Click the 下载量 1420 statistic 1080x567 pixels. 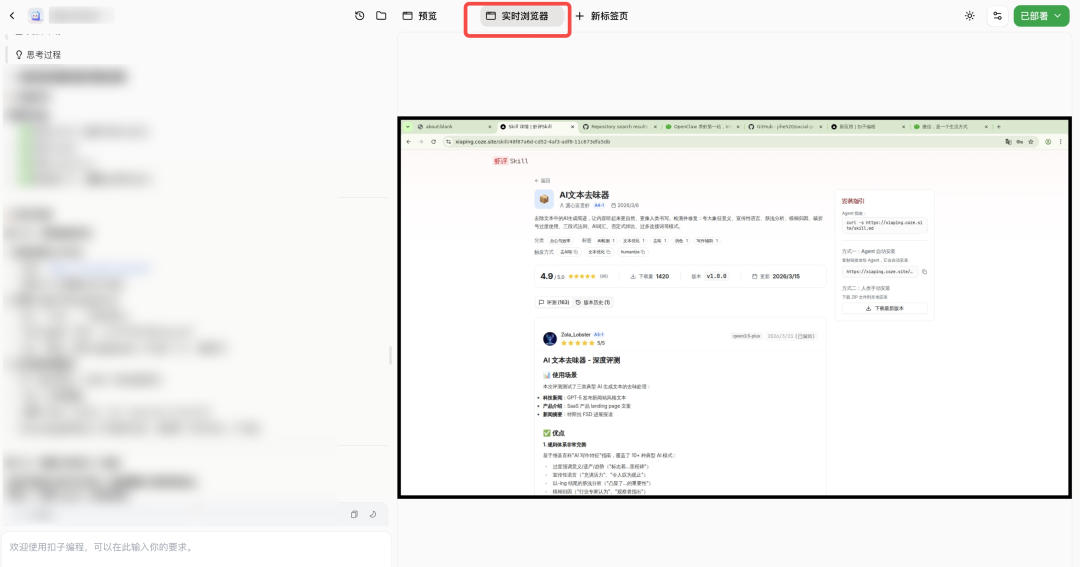[650, 276]
